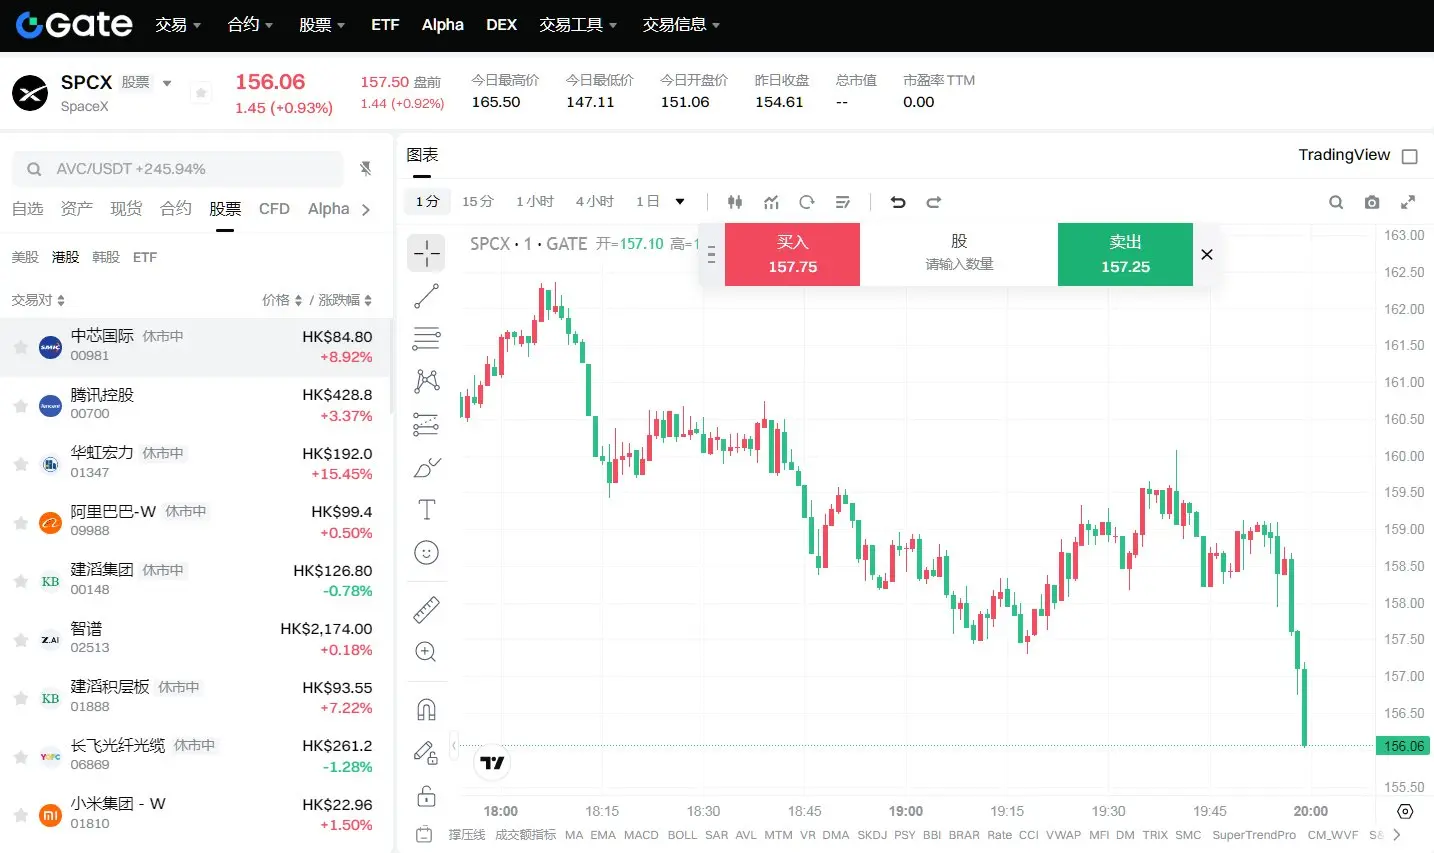Image resolution: width=1434 pixels, height=853 pixels.
Task: Select the pattern drawing tool with nodes
Action: [x=427, y=381]
